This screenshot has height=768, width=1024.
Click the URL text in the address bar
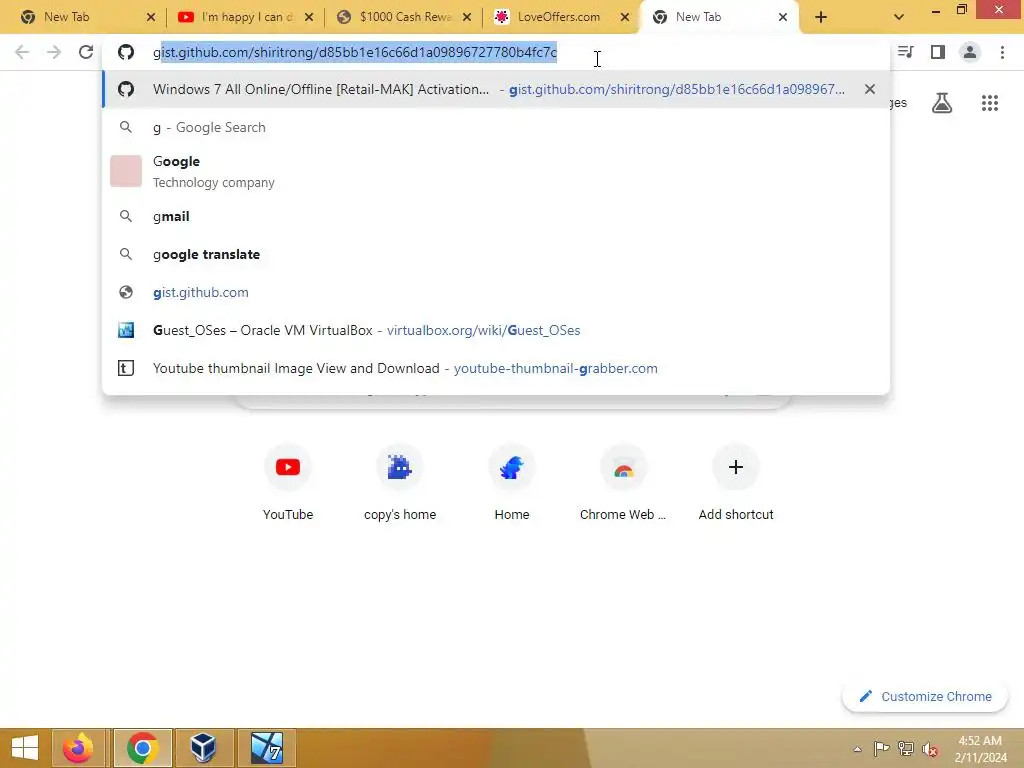[x=355, y=52]
